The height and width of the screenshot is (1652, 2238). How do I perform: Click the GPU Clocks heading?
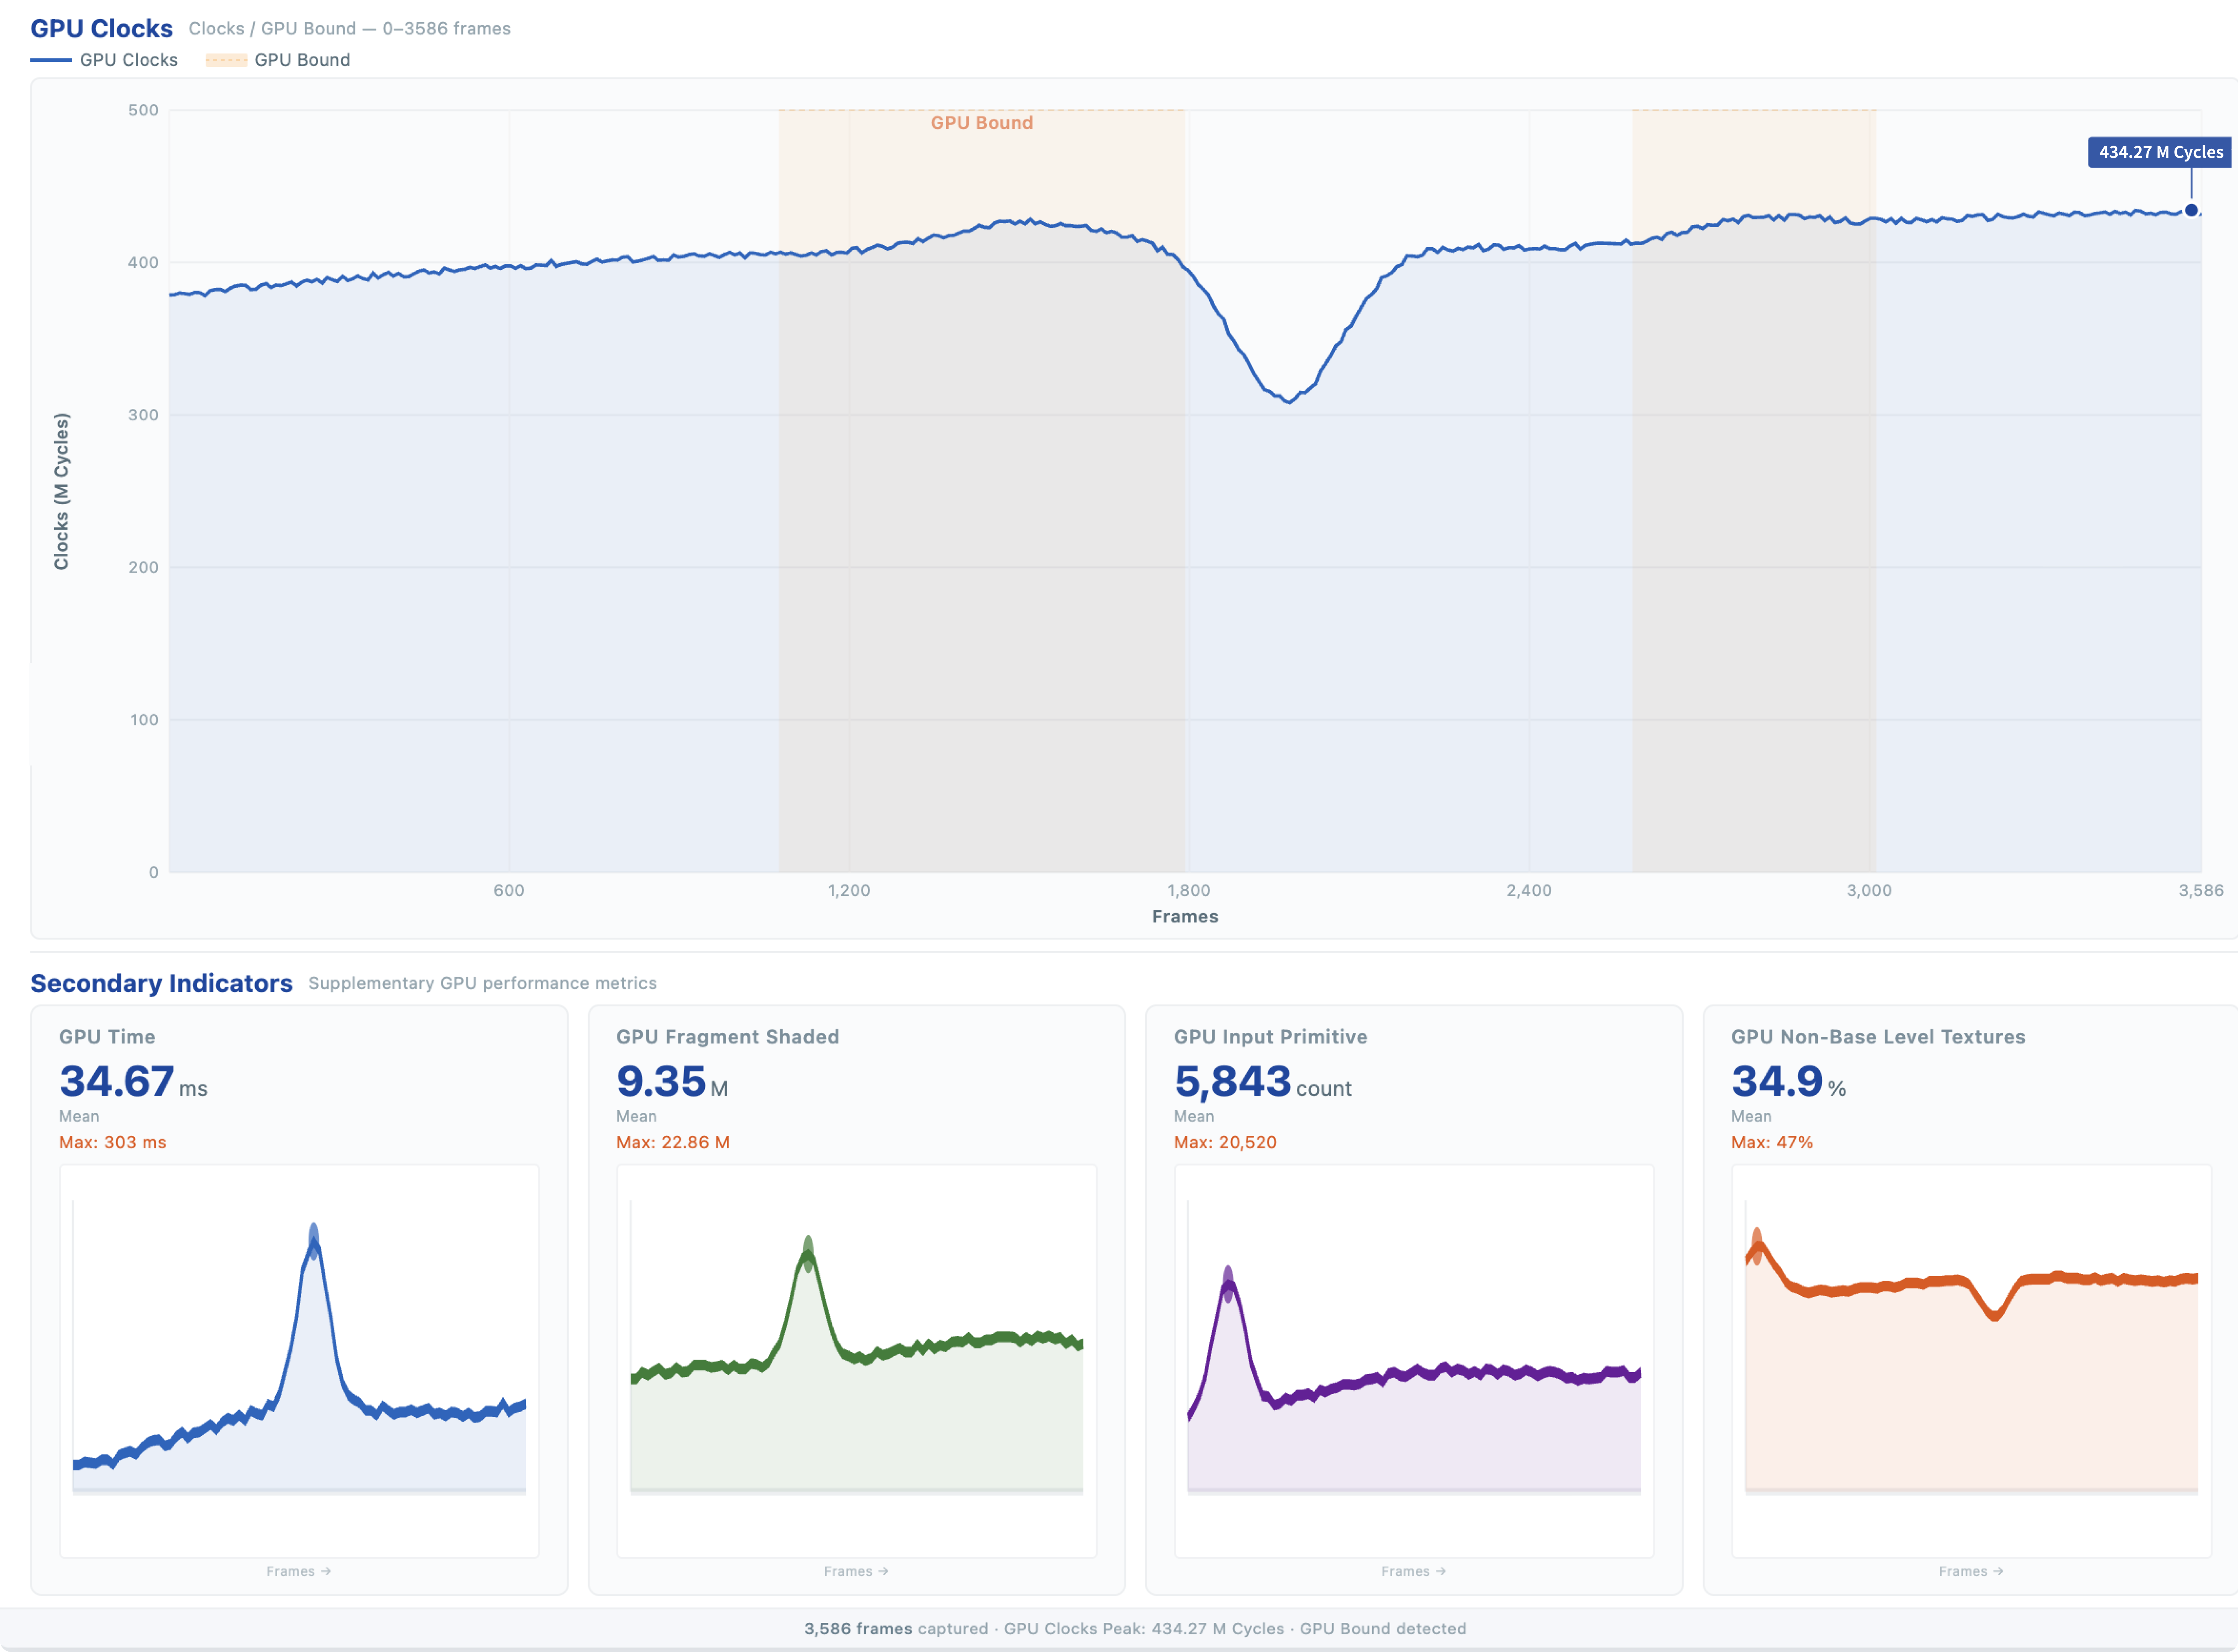click(102, 28)
